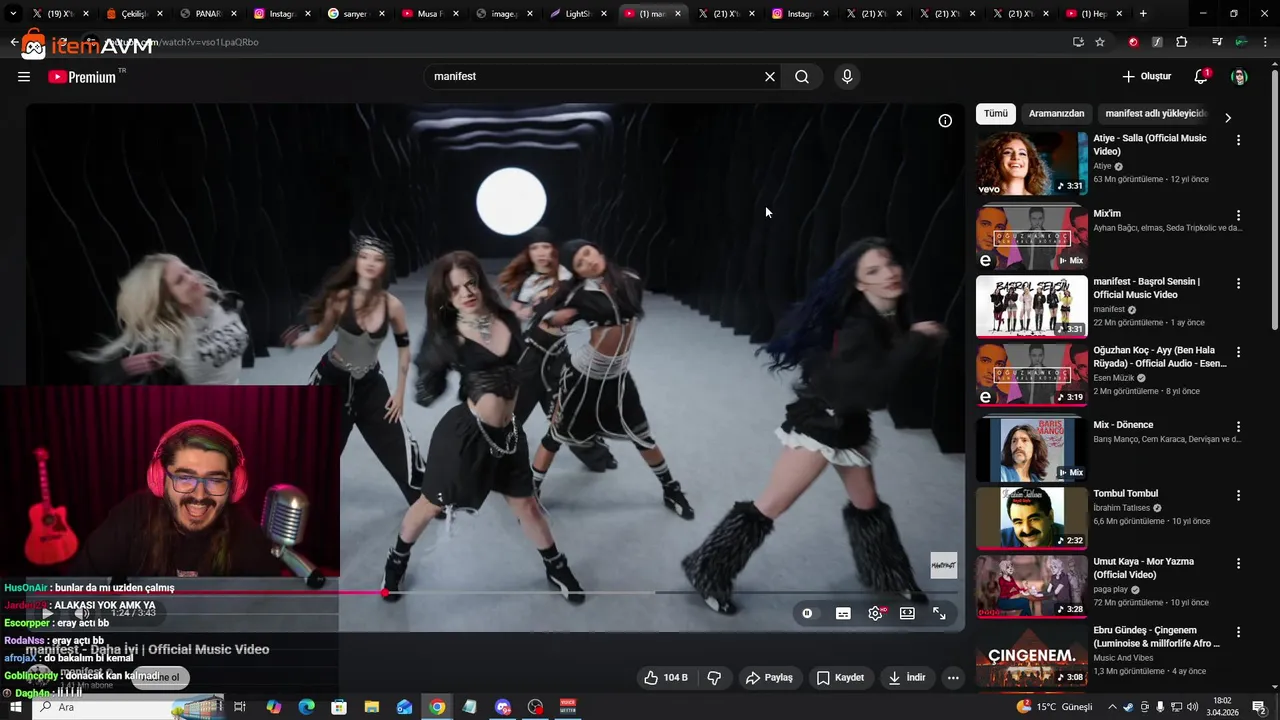Open the notifications bell

1201,77
